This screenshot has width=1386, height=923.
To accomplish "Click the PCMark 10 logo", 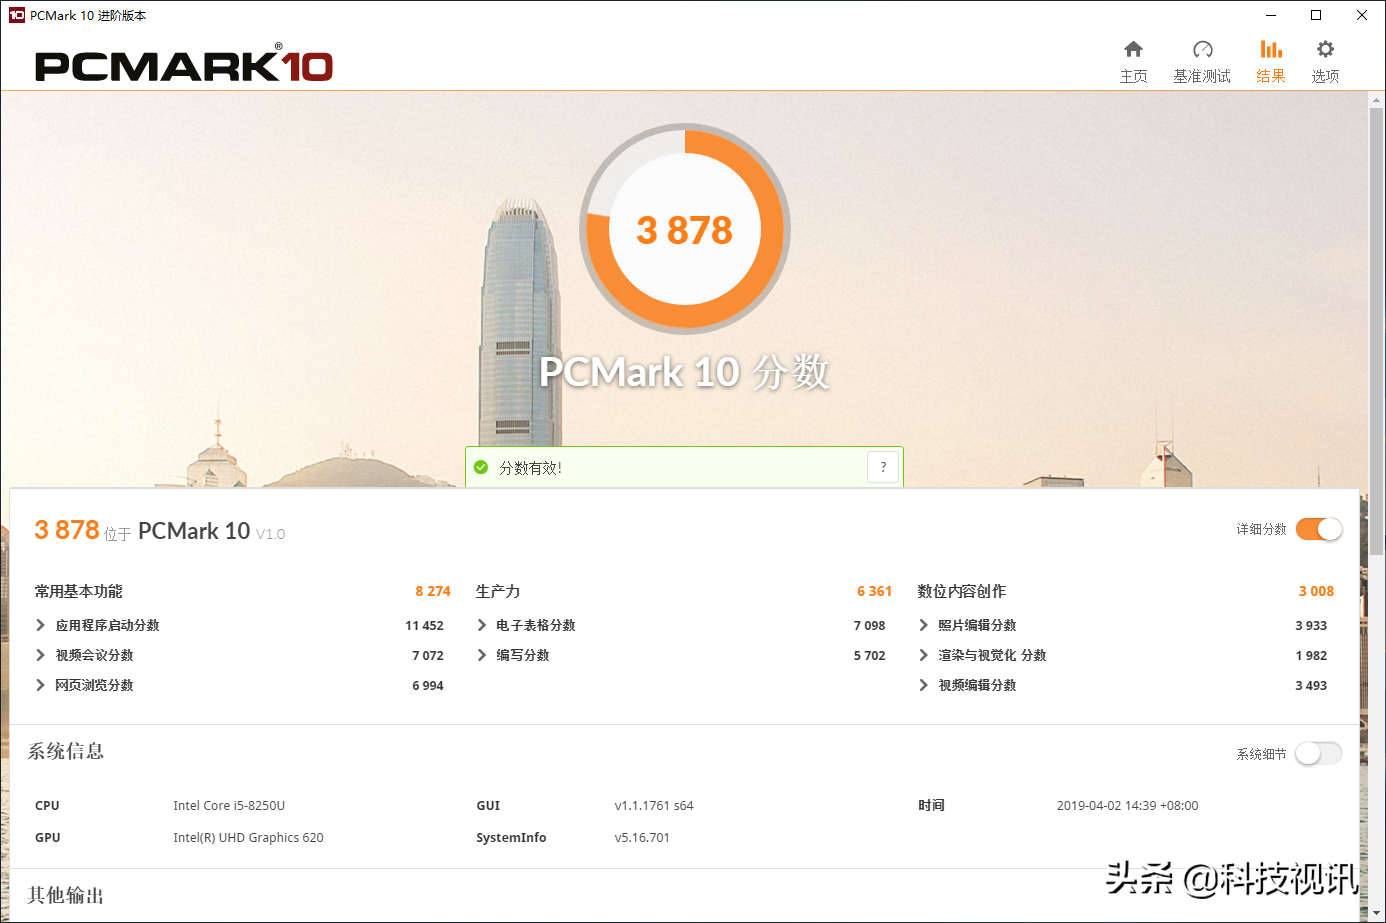I will click(x=184, y=66).
